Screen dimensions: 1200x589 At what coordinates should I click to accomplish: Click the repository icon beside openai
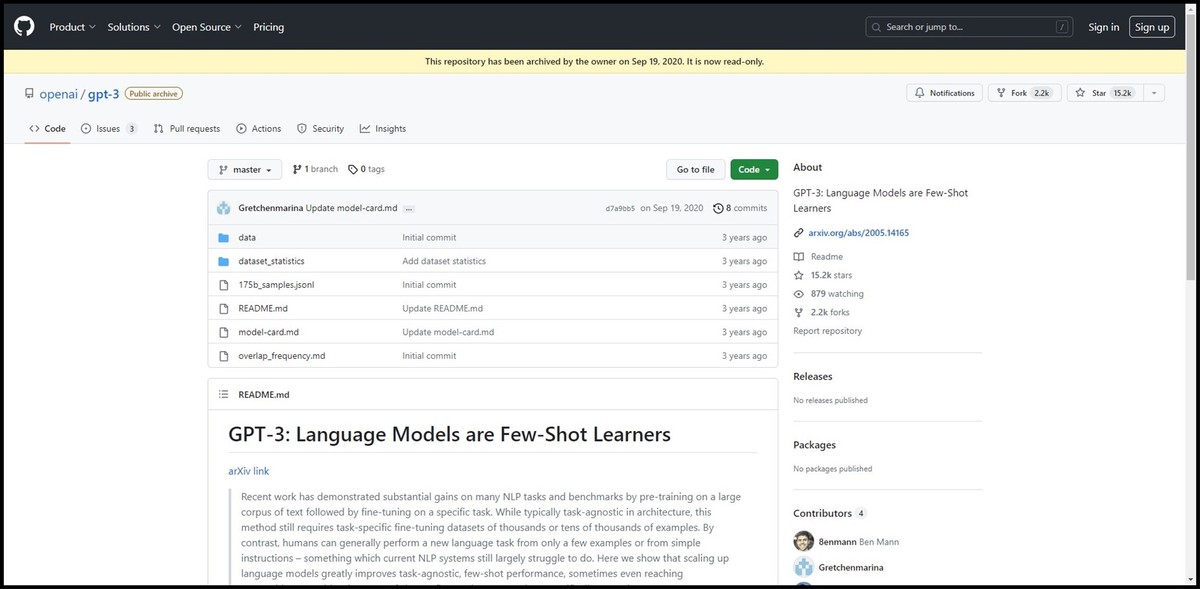[x=29, y=93]
